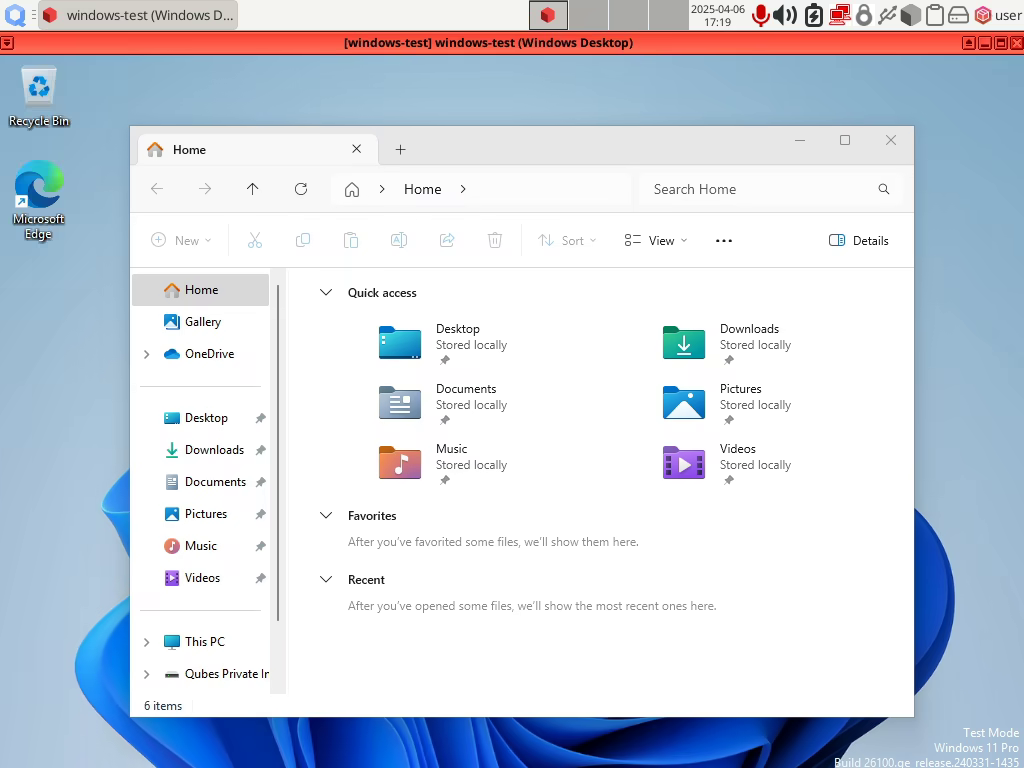Open the See more menu with three dots
The width and height of the screenshot is (1024, 768).
[724, 240]
